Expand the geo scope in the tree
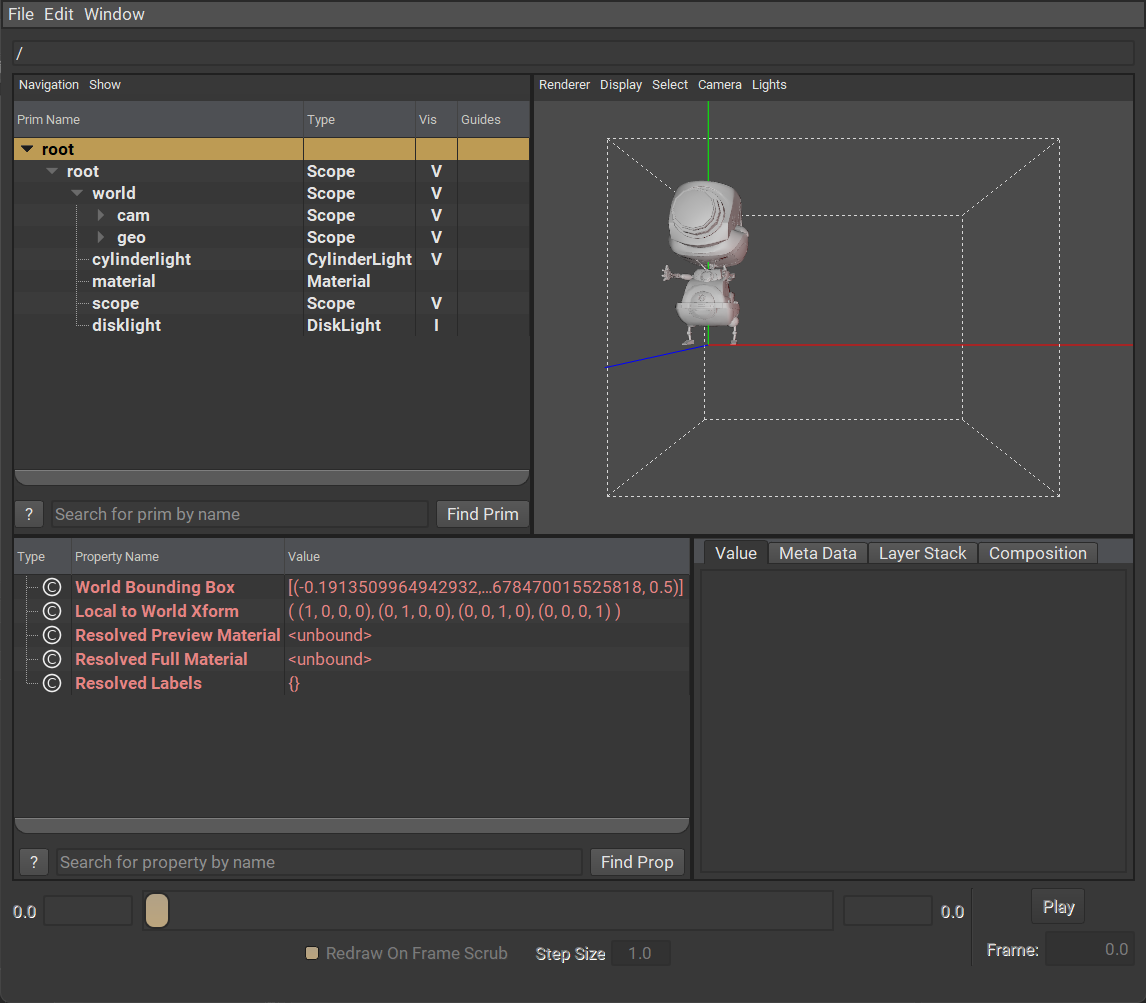Screen dimensions: 1146x1003 [101, 238]
